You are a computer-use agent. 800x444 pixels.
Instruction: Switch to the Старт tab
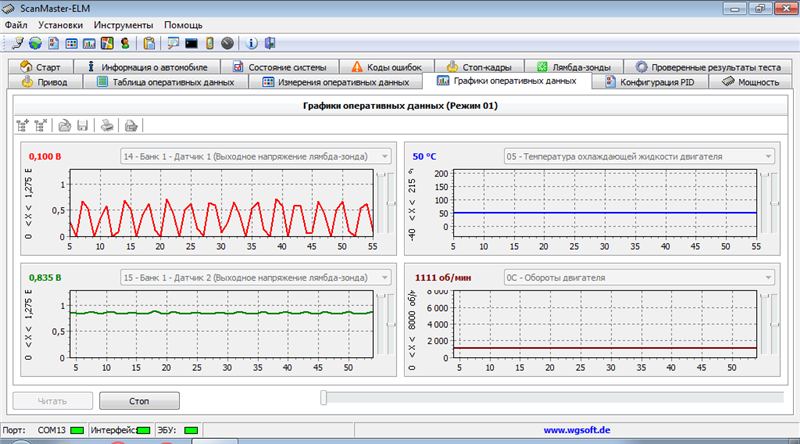[41, 67]
